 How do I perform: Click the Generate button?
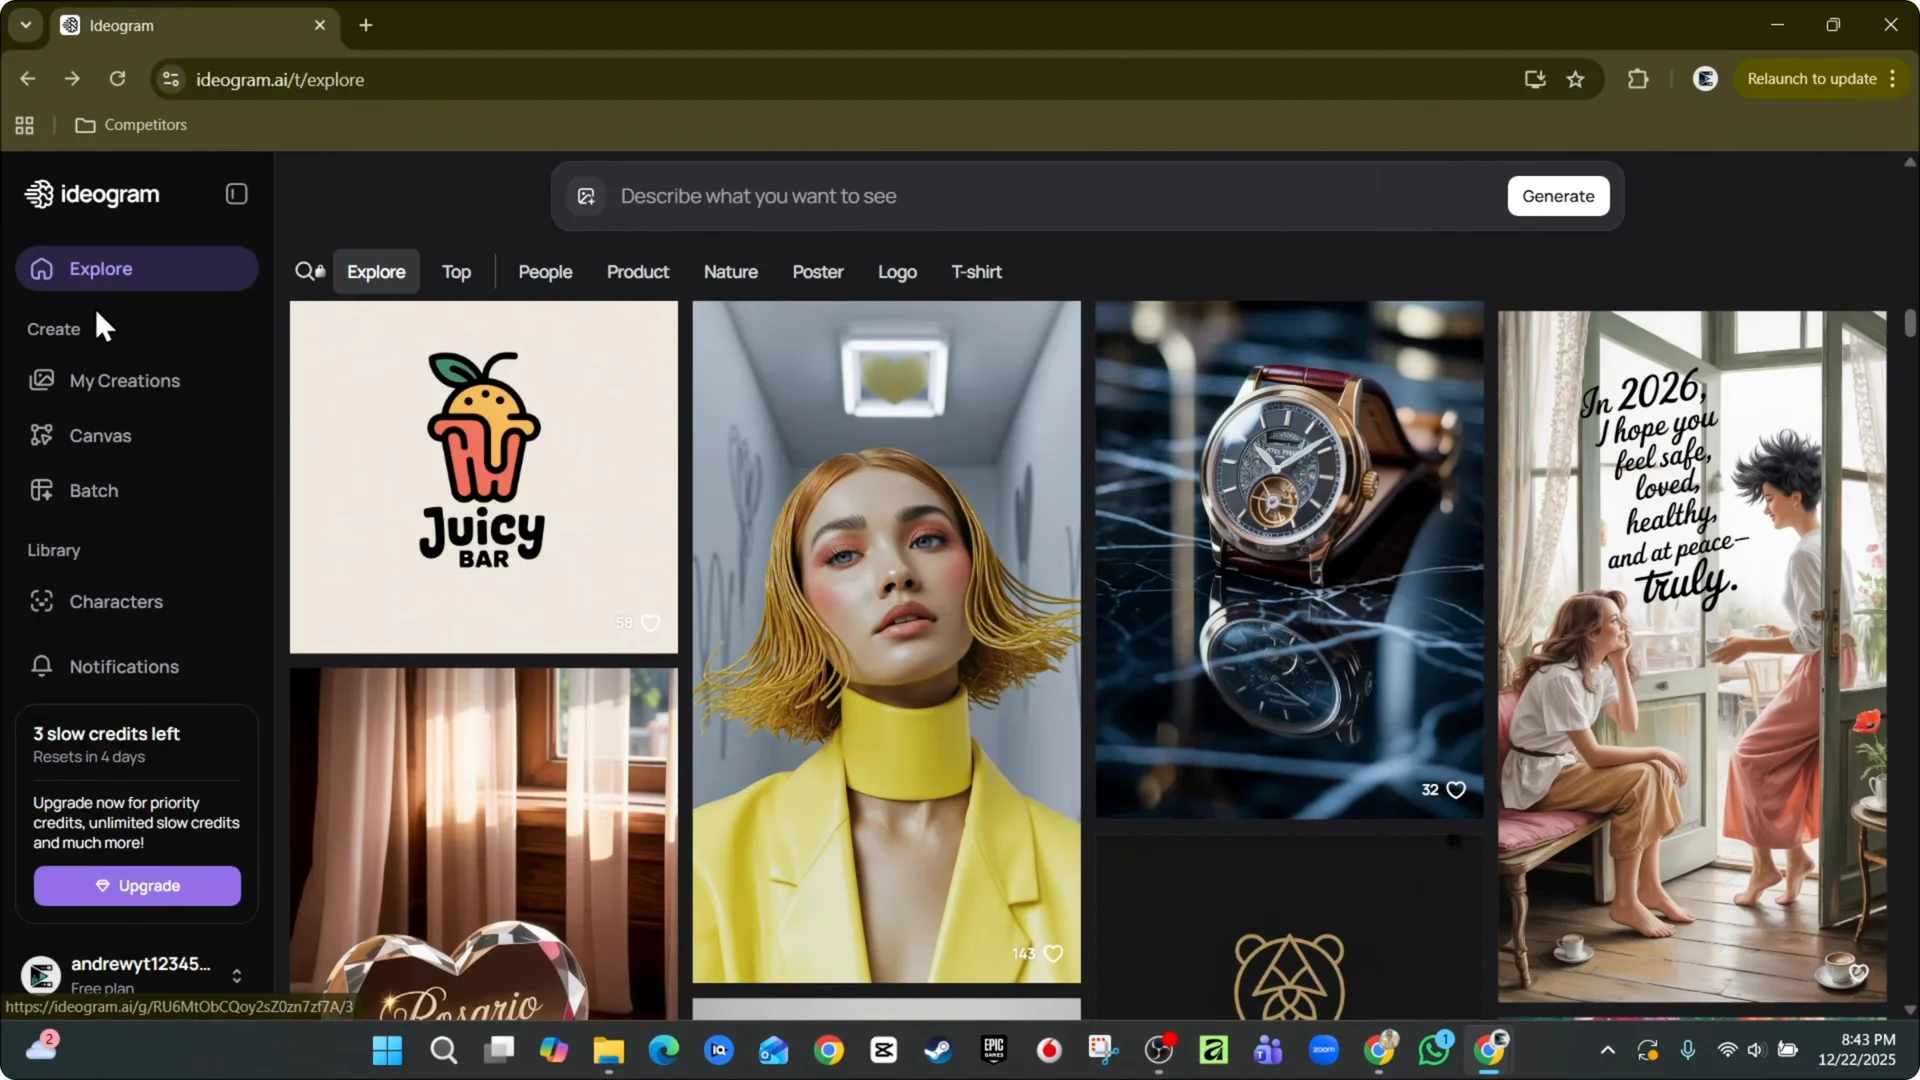(1558, 196)
